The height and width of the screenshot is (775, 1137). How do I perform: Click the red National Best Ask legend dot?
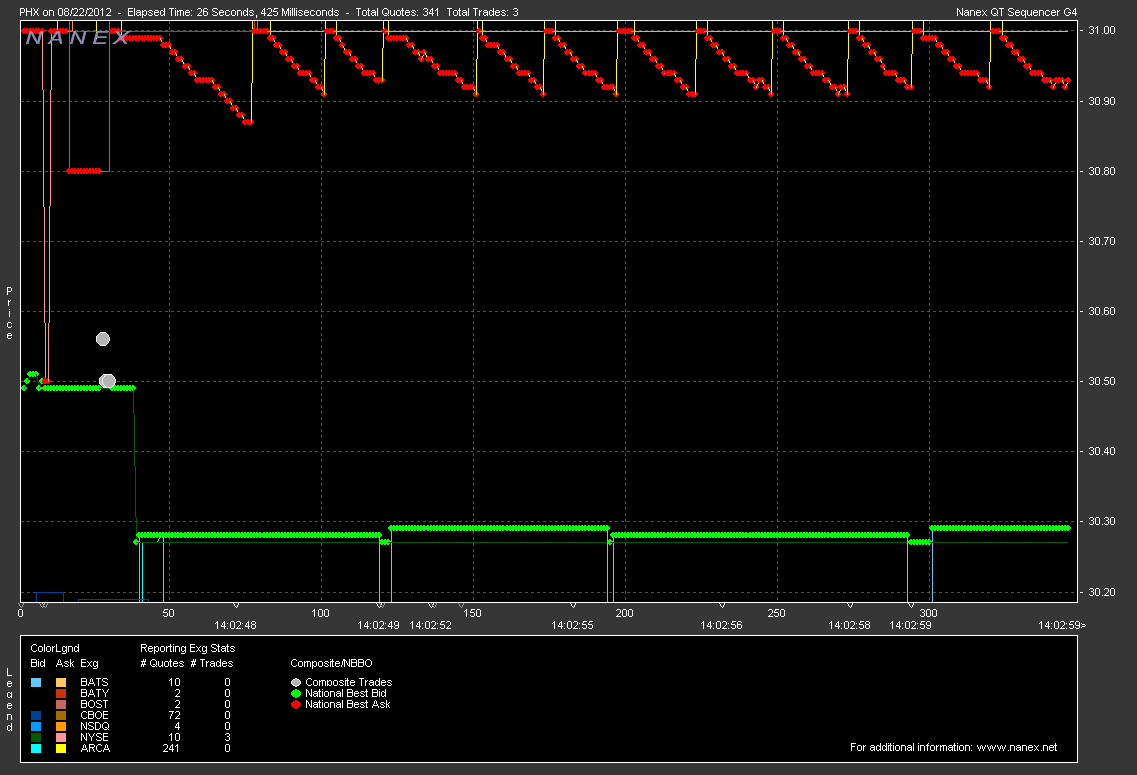(296, 704)
